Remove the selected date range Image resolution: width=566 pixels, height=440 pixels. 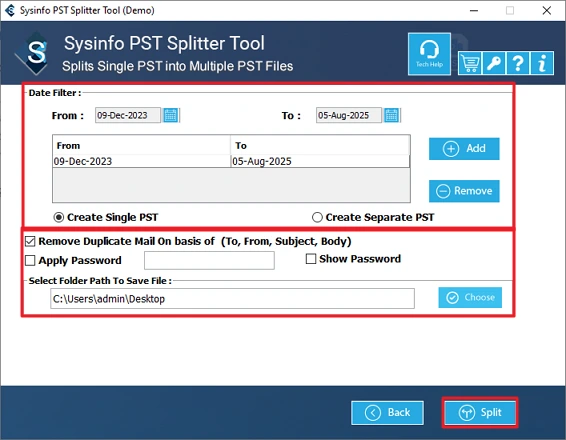click(x=464, y=191)
